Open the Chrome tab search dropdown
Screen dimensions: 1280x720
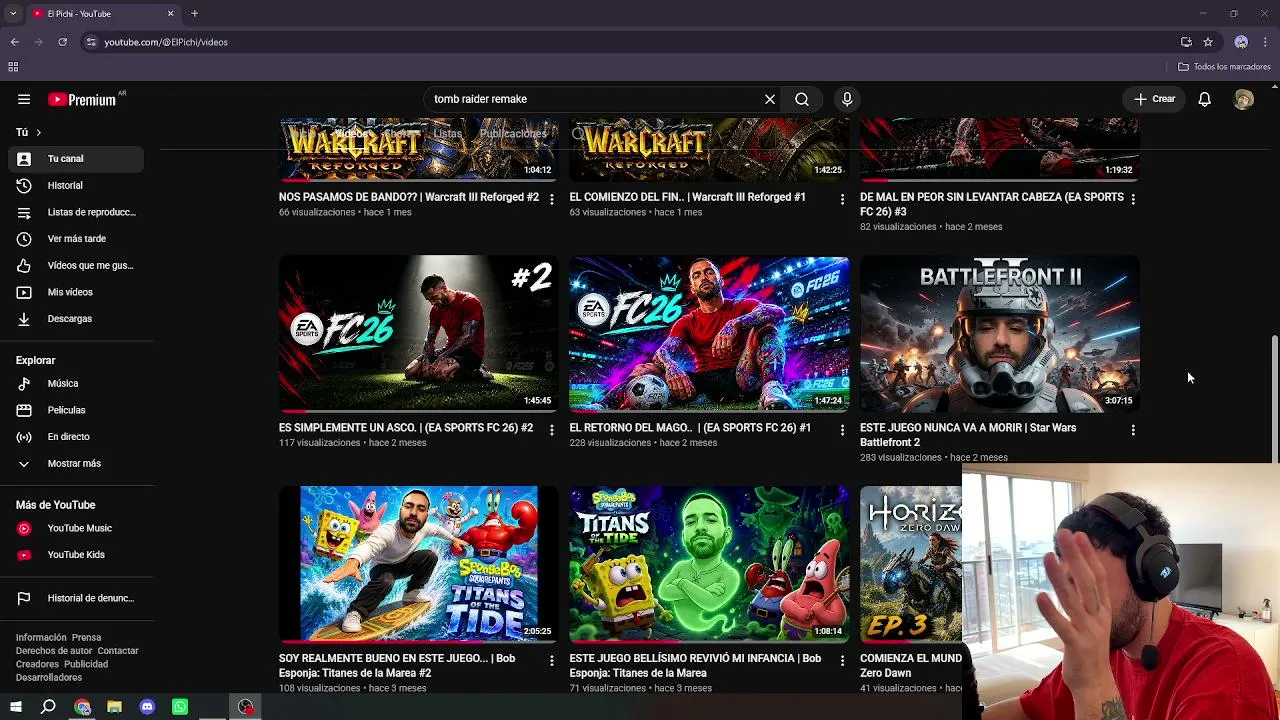(x=13, y=13)
